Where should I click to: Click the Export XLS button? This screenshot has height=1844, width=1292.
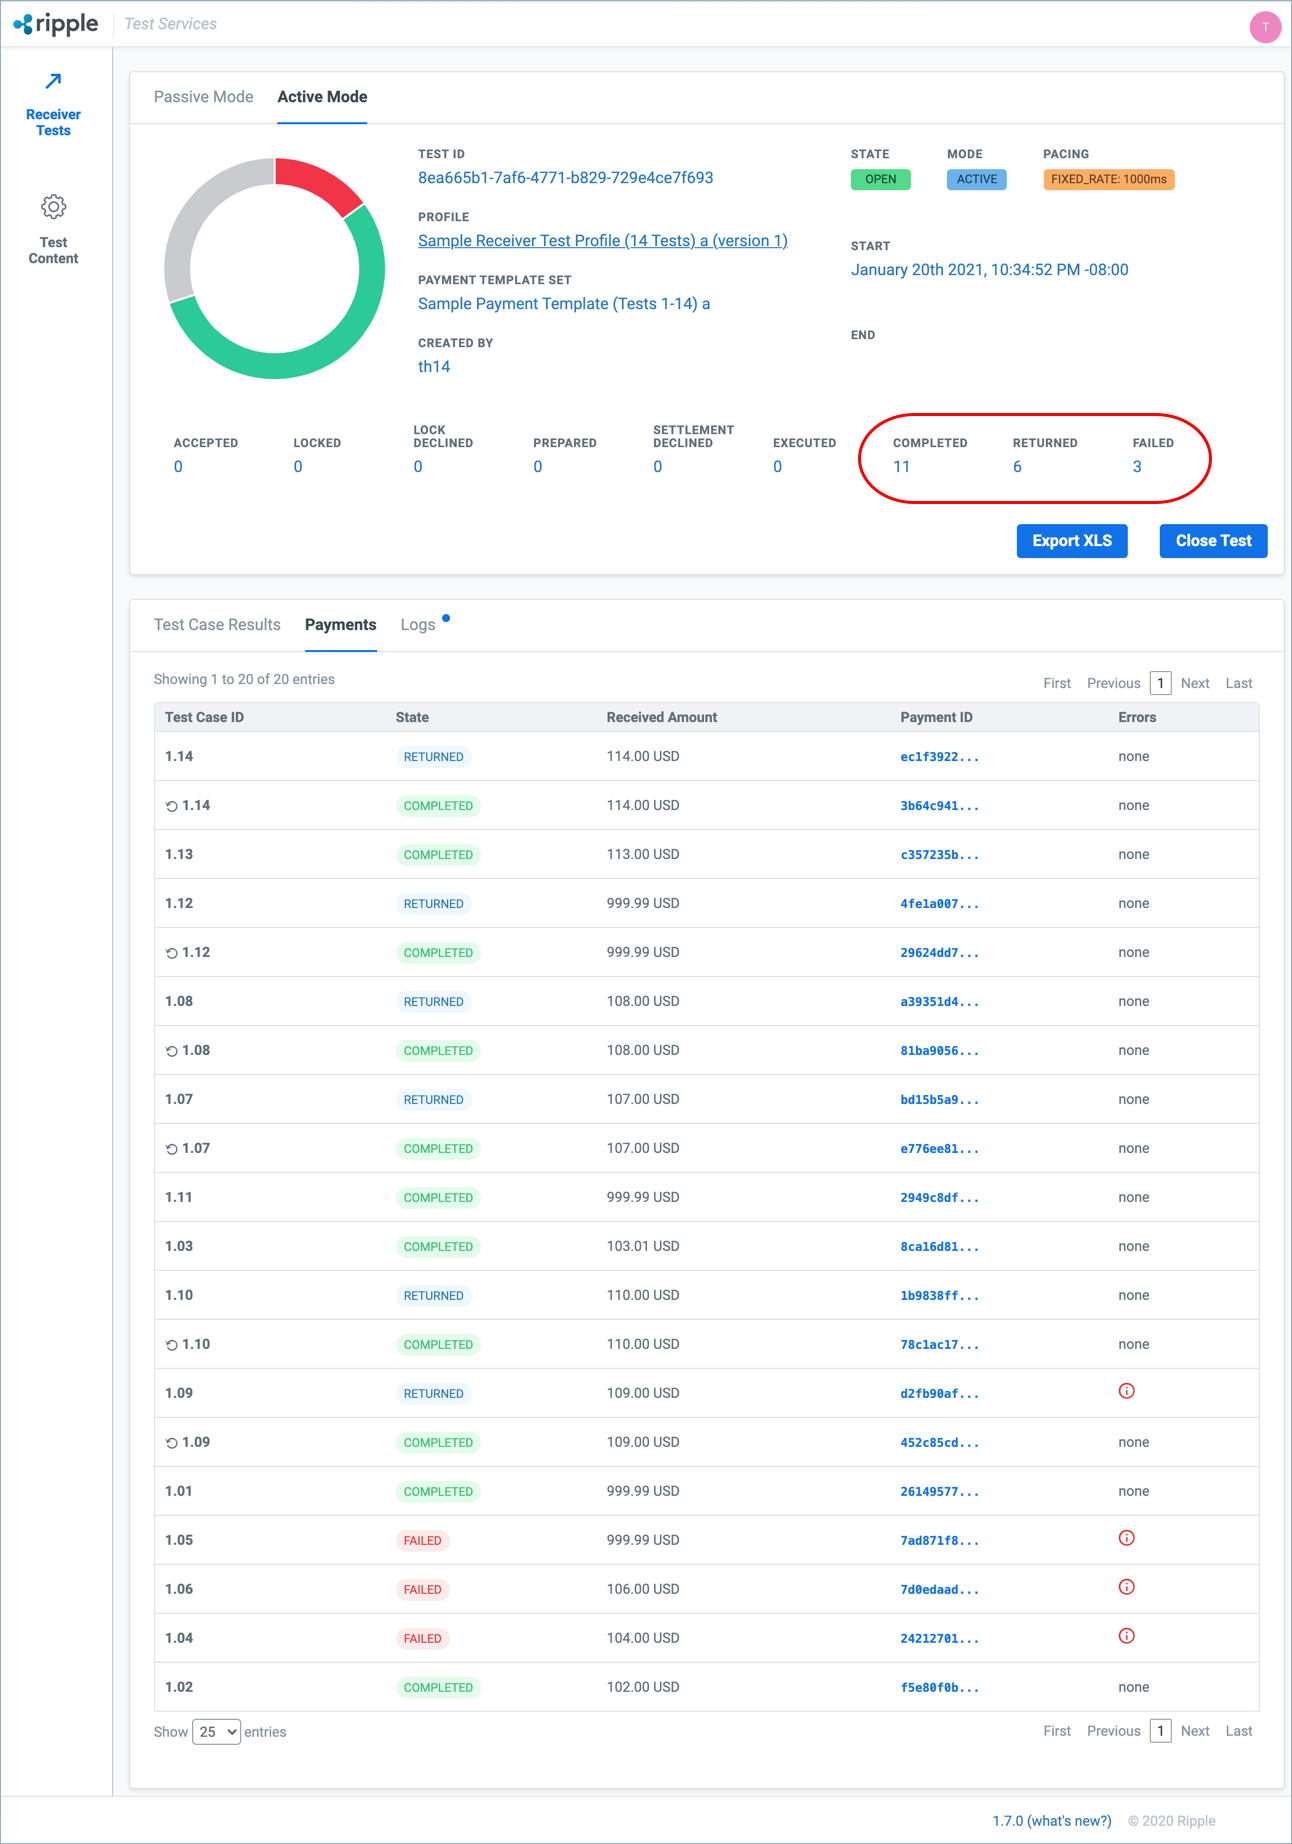pos(1071,541)
